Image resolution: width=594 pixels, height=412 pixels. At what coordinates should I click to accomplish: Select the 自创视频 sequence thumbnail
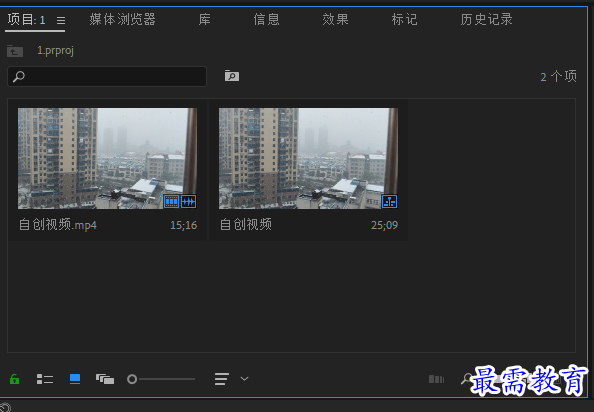coord(308,159)
